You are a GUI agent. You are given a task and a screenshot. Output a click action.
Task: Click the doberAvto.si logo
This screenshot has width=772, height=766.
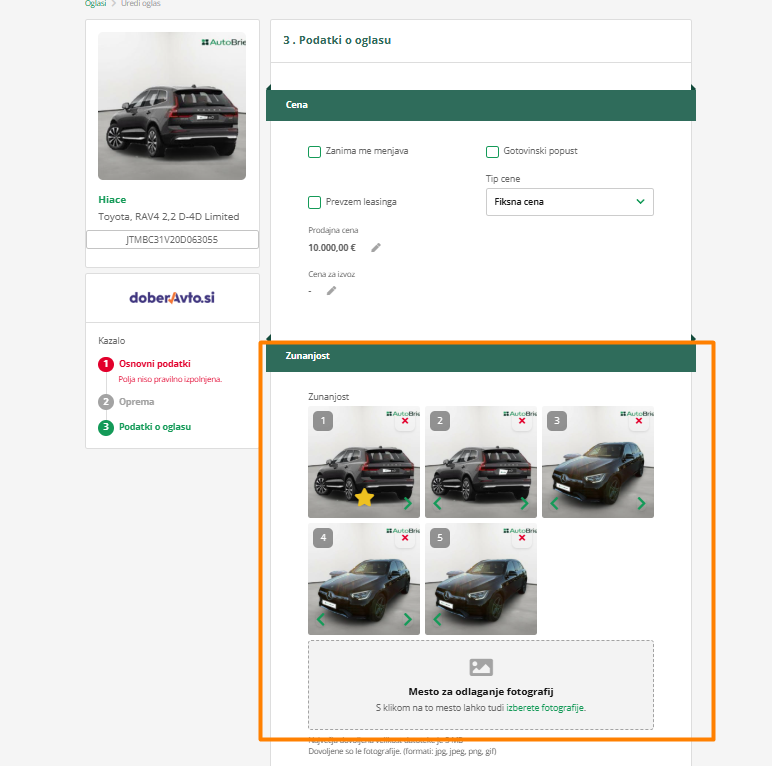pyautogui.click(x=172, y=298)
